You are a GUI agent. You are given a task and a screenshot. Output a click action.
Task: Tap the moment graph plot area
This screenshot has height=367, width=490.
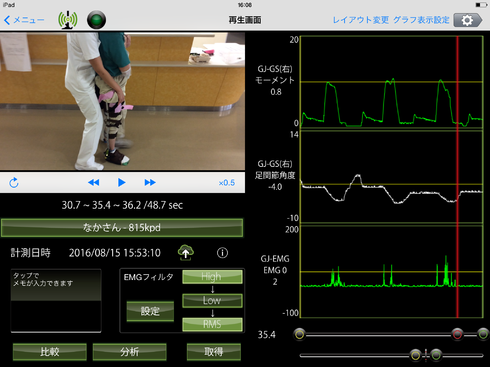click(x=392, y=82)
